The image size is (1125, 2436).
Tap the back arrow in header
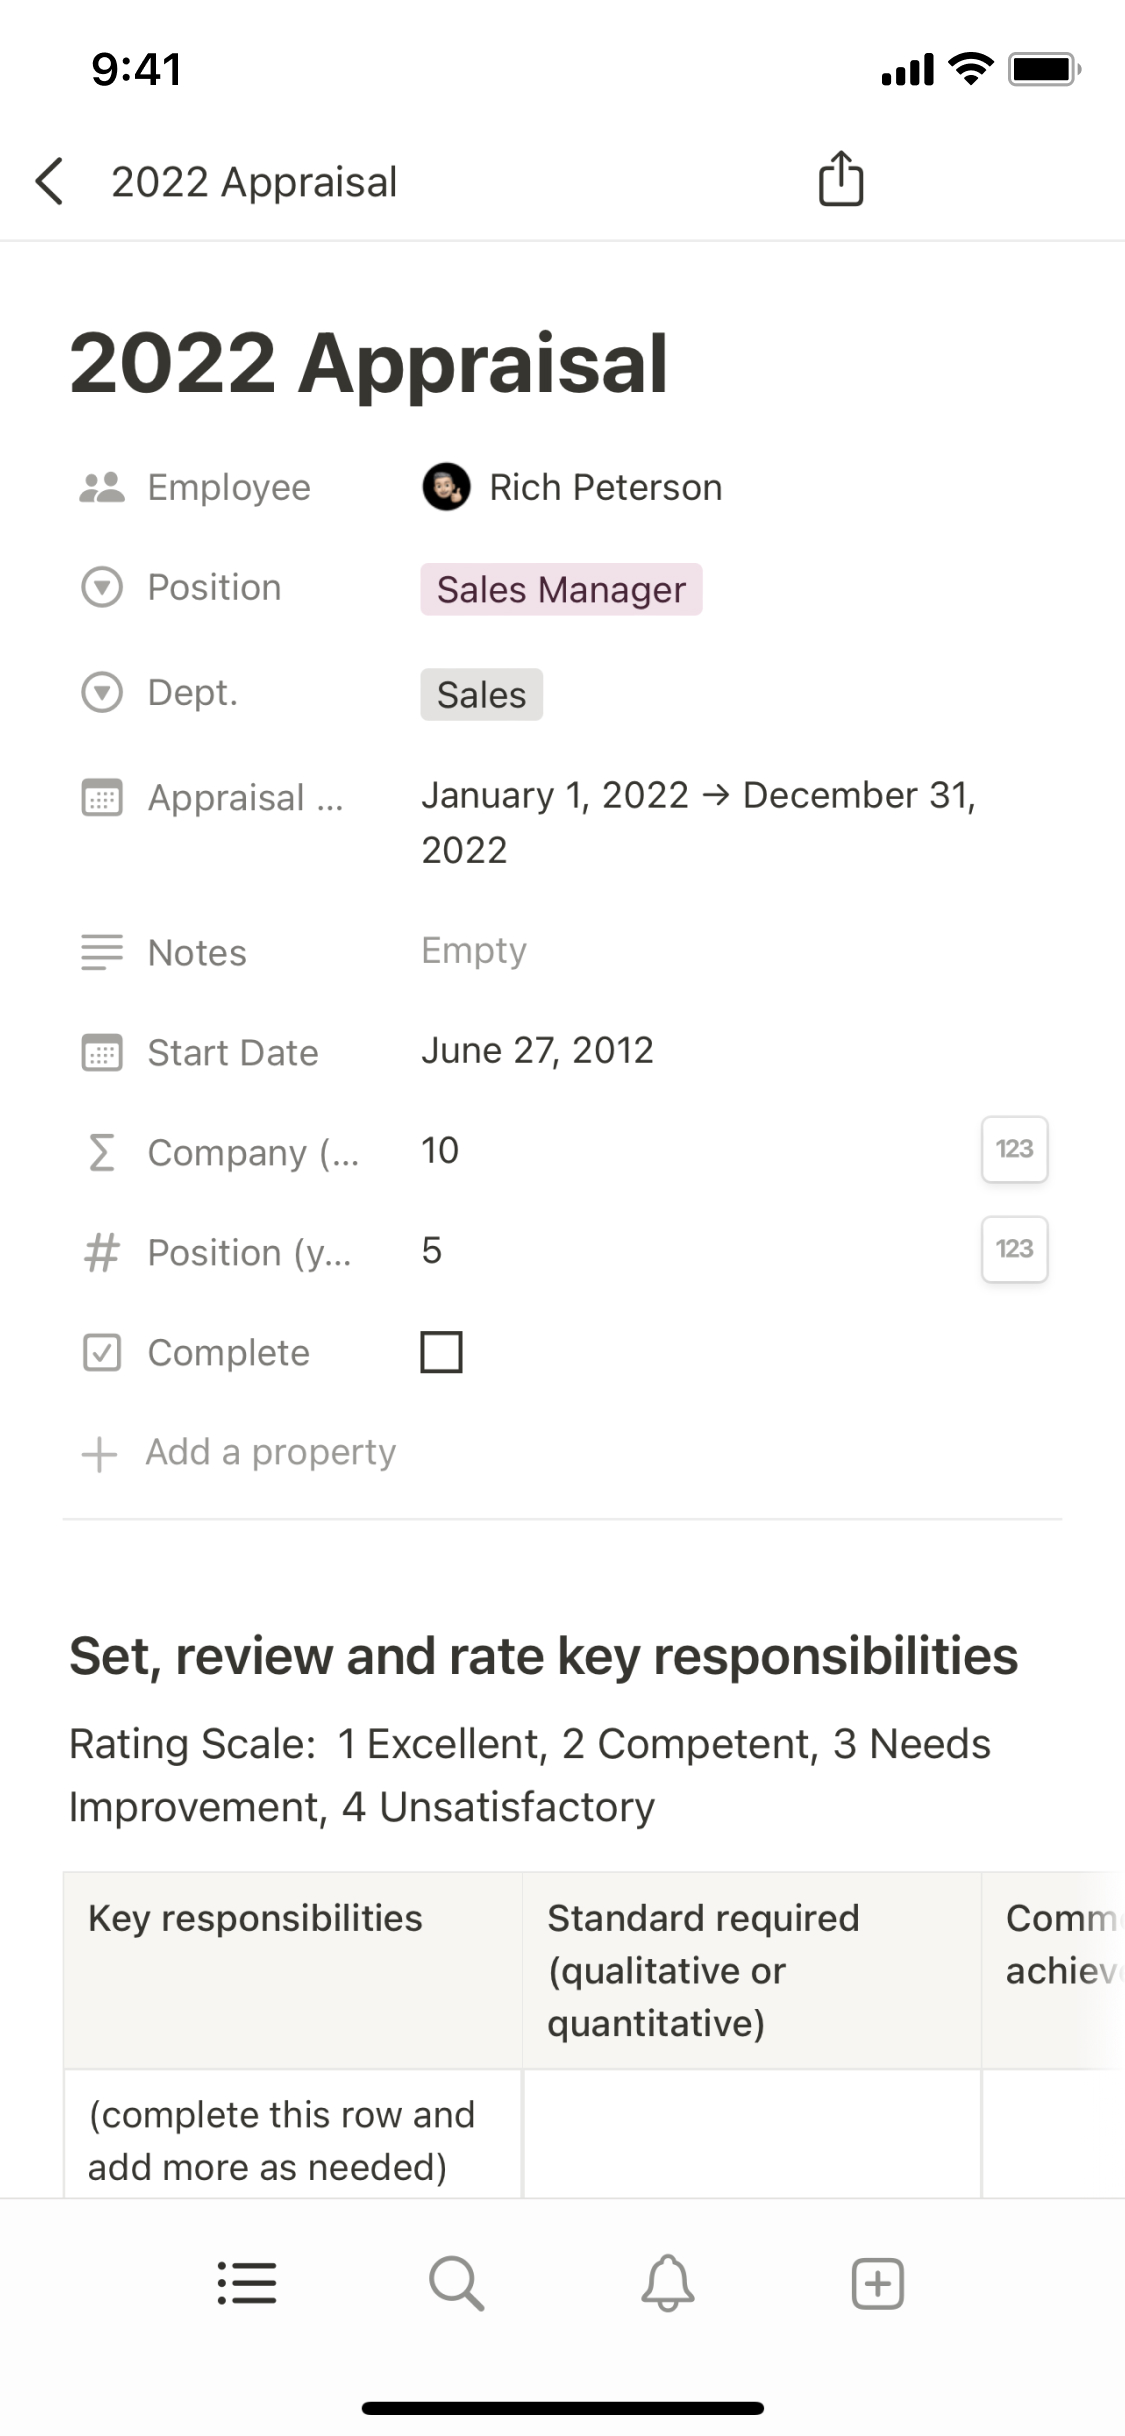coord(50,182)
